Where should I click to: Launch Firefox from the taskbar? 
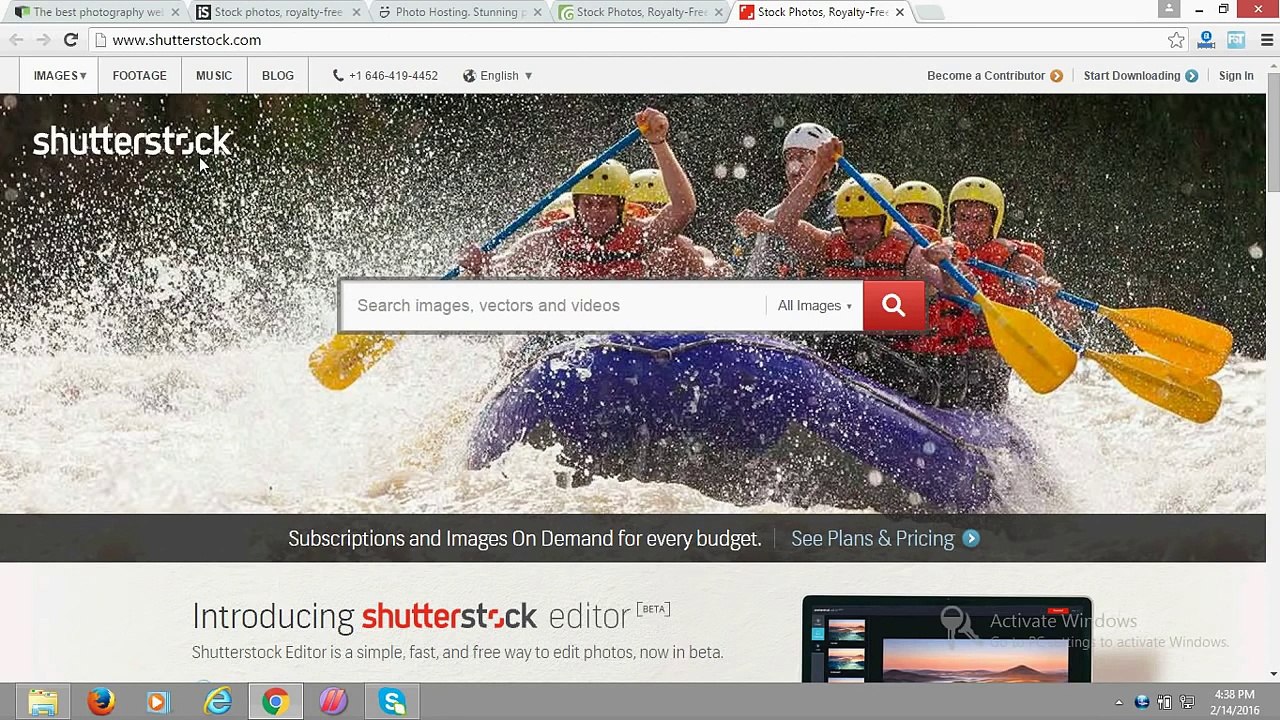coord(100,702)
